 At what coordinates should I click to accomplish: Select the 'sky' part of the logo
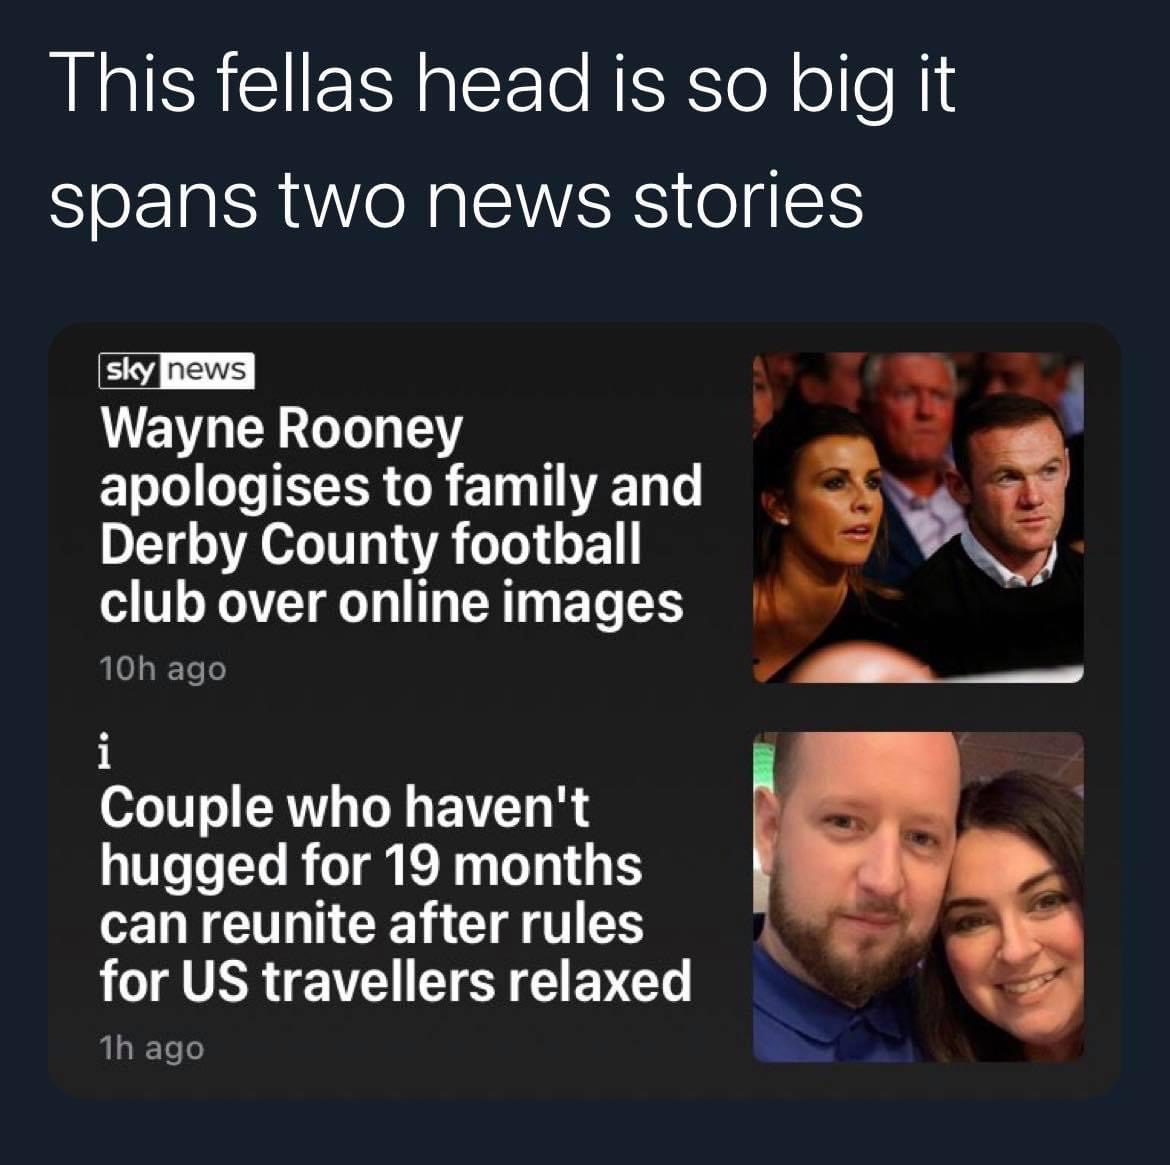coord(130,370)
